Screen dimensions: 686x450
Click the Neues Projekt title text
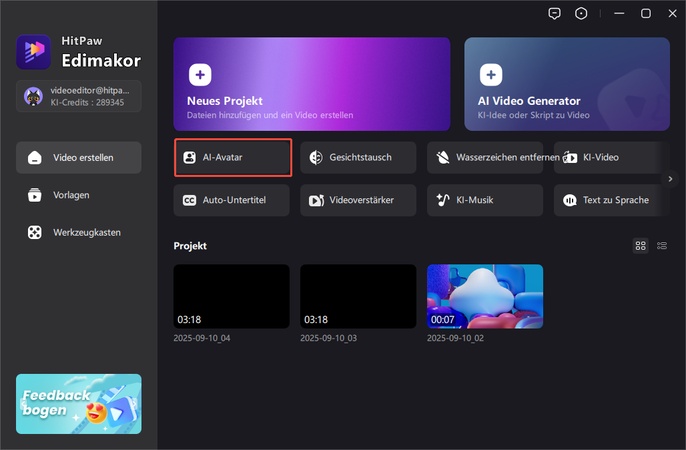pos(225,101)
